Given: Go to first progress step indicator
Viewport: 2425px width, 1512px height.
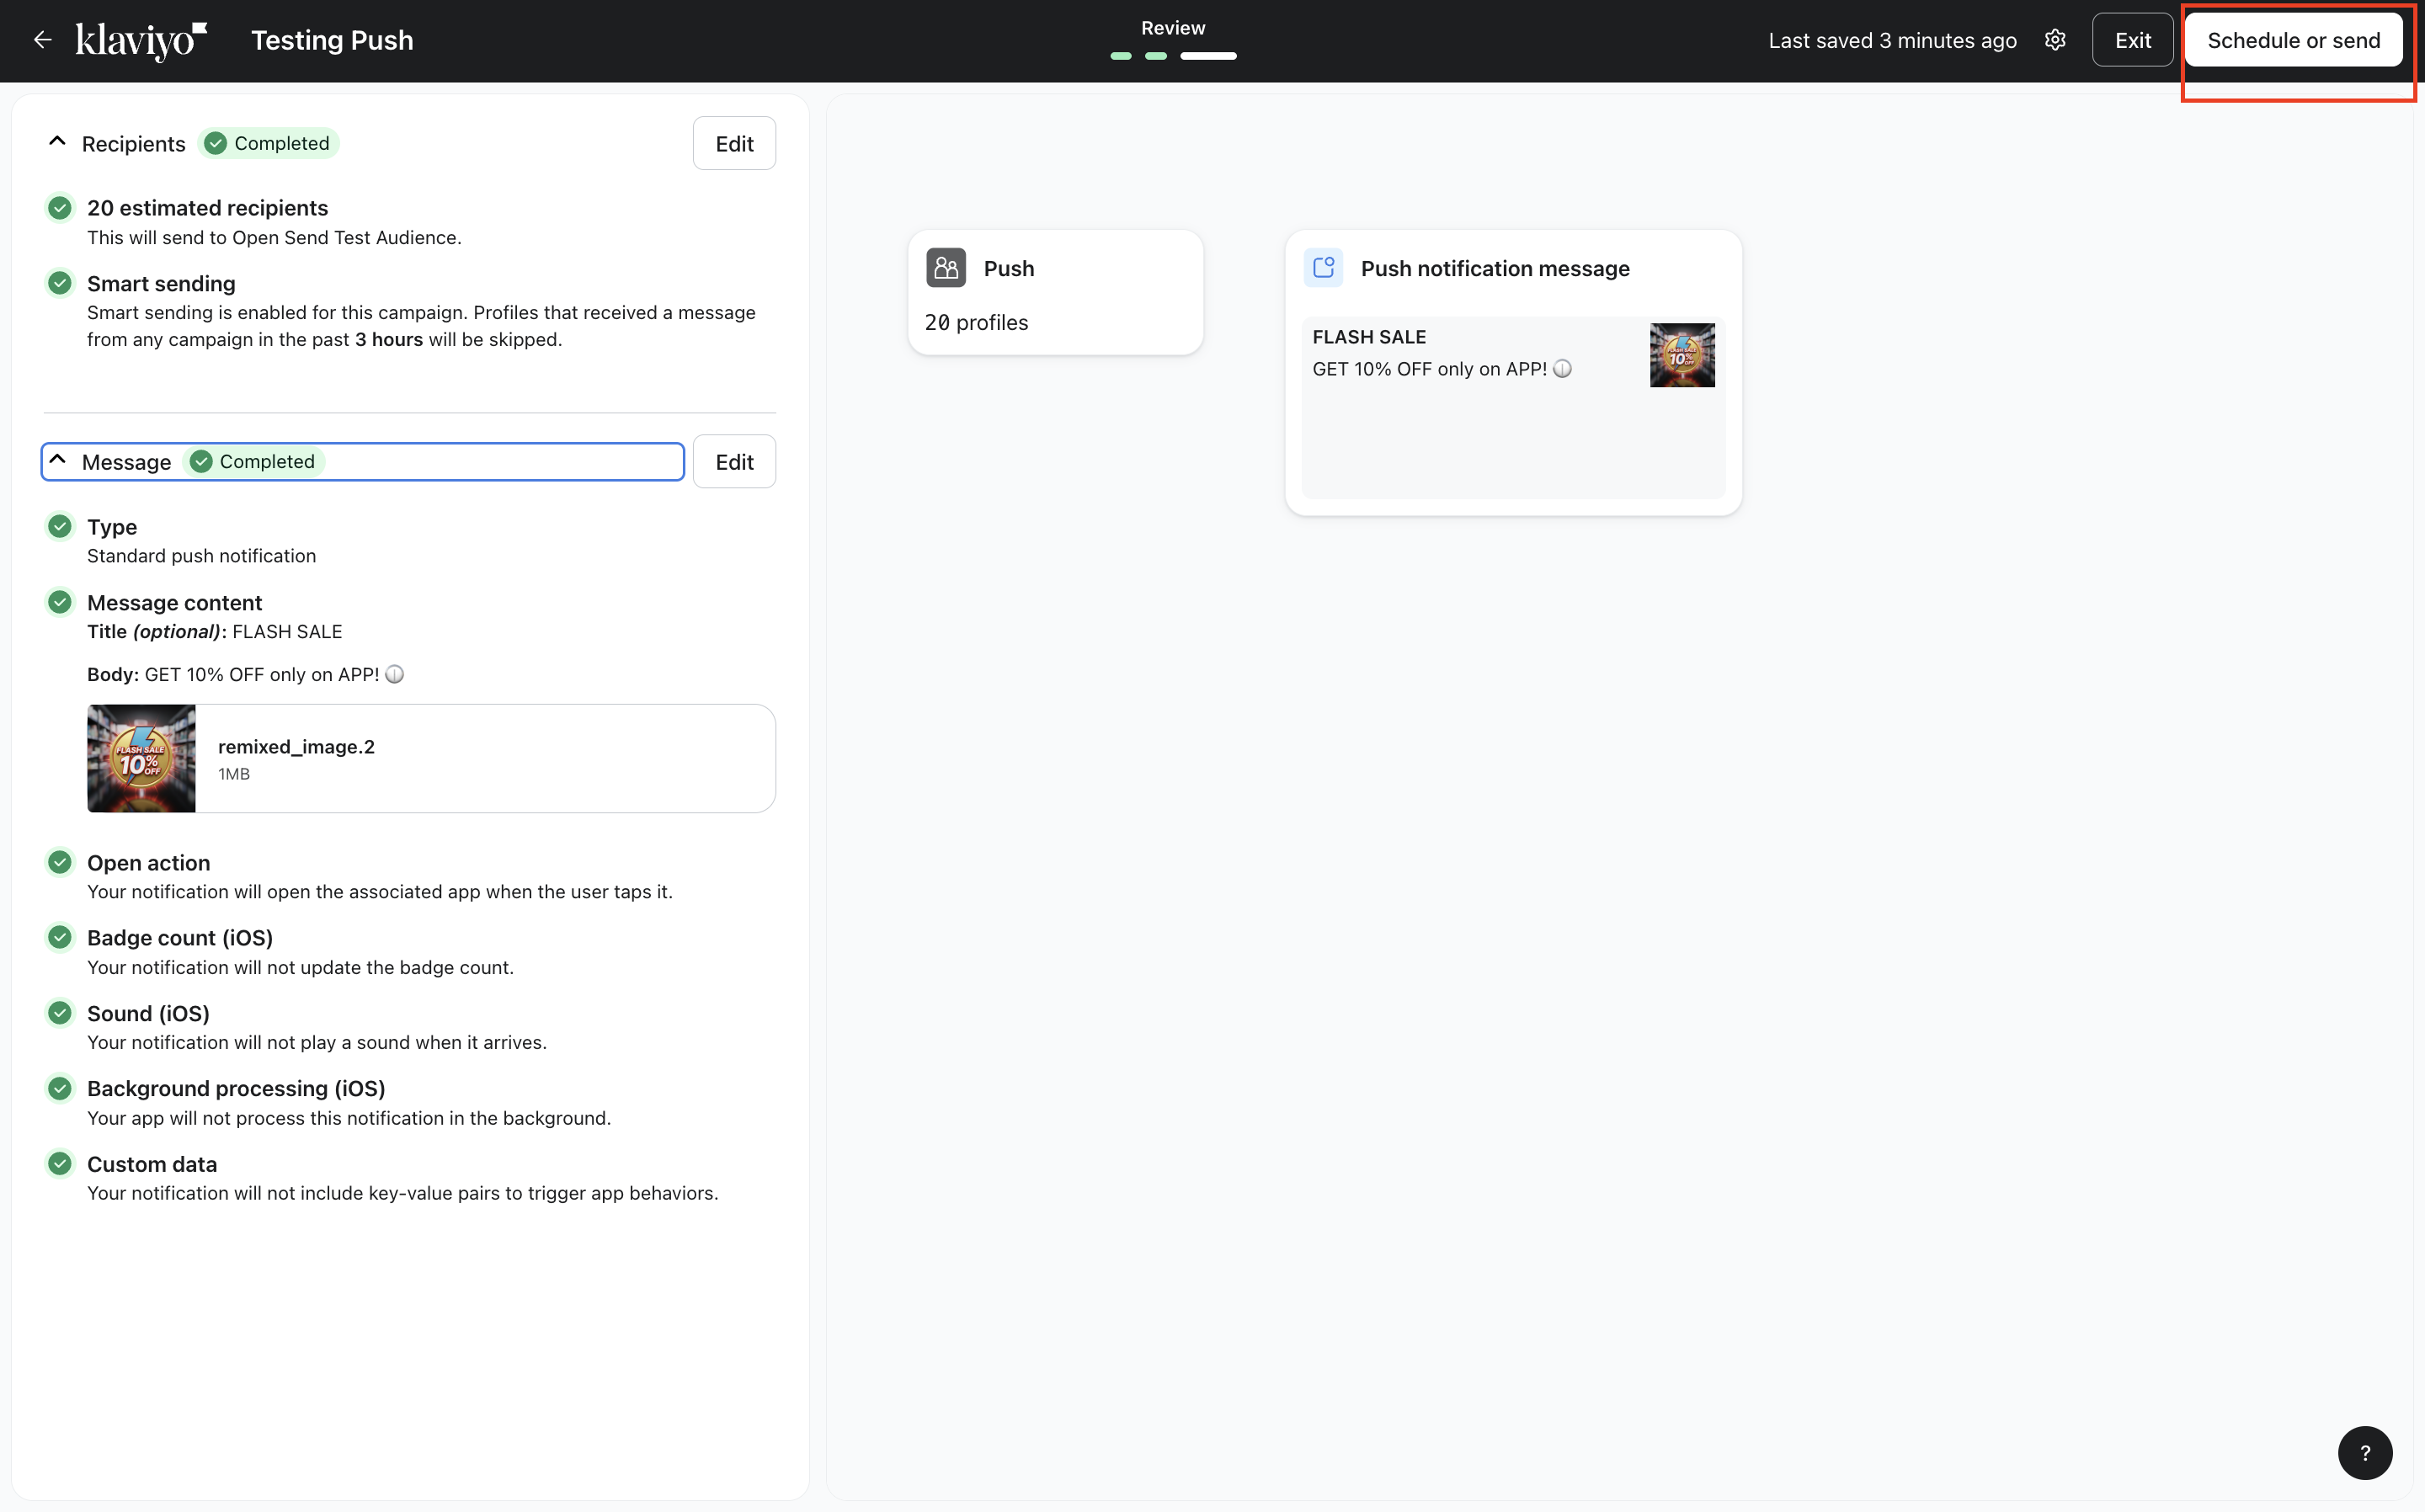Looking at the screenshot, I should point(1121,56).
